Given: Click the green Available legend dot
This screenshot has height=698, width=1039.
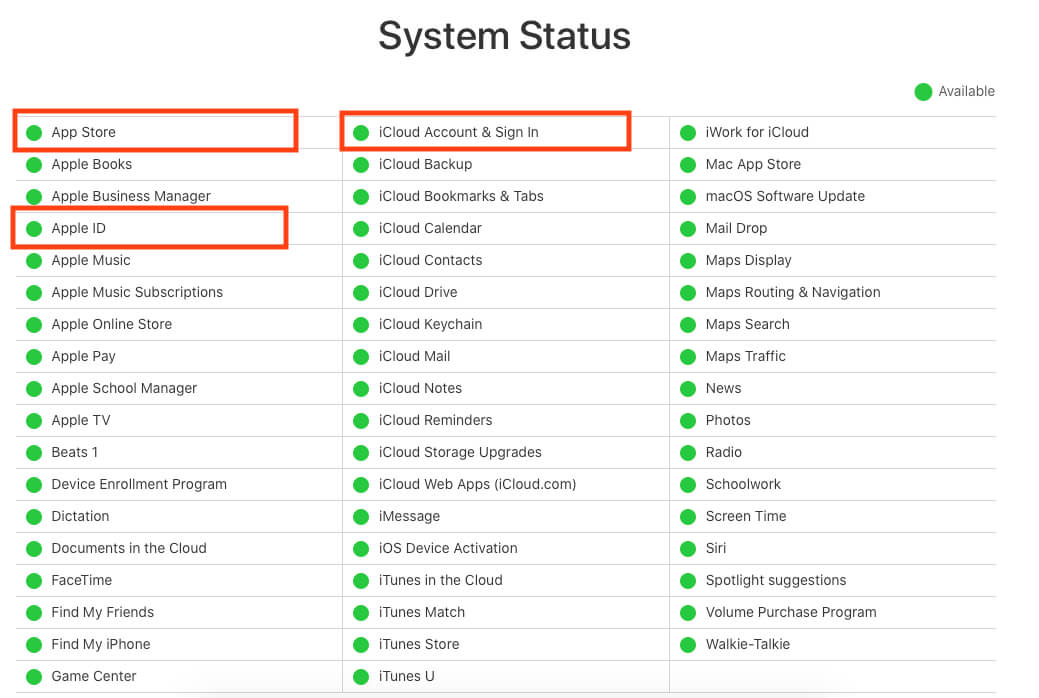Looking at the screenshot, I should pos(923,91).
